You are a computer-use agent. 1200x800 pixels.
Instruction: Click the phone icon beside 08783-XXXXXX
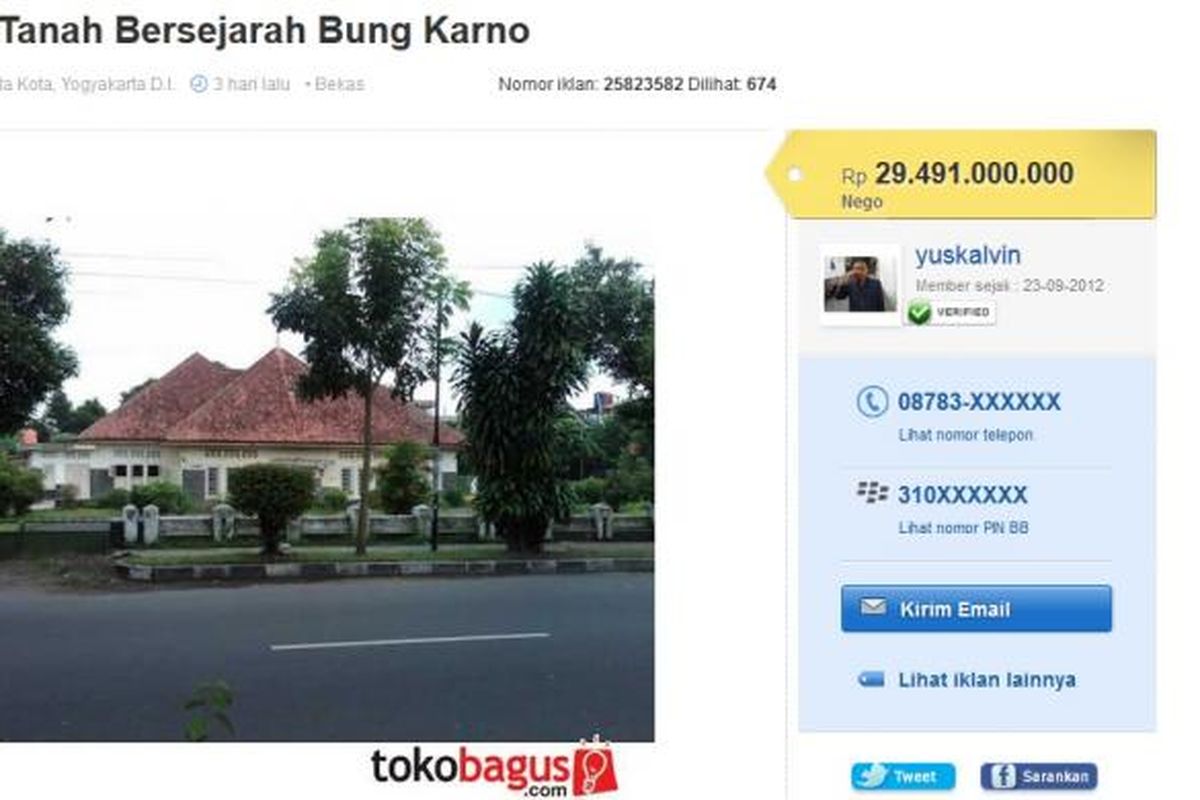click(x=872, y=402)
